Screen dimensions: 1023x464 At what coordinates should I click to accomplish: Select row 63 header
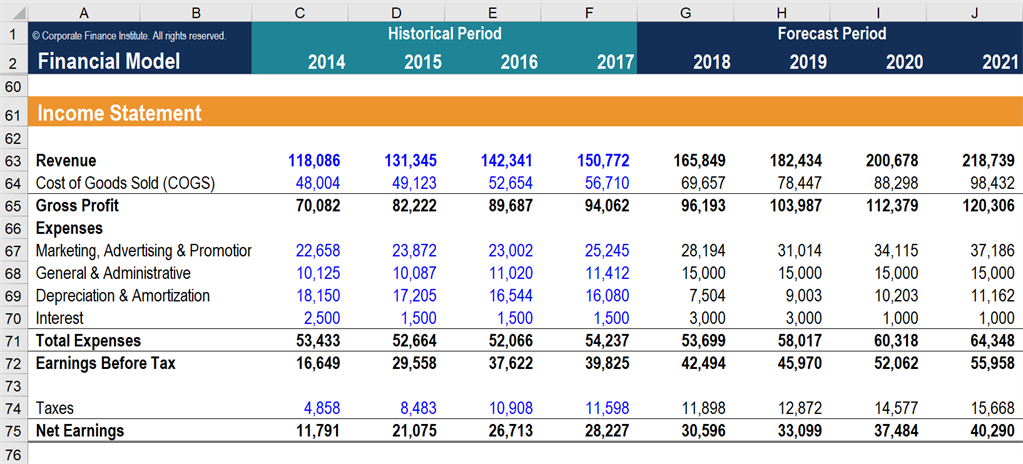pyautogui.click(x=14, y=160)
